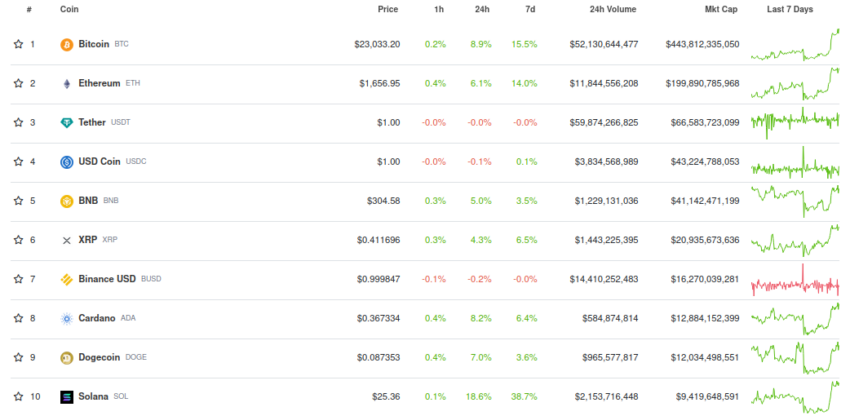Click the XRP logo icon
This screenshot has width=850, height=416.
click(x=67, y=241)
